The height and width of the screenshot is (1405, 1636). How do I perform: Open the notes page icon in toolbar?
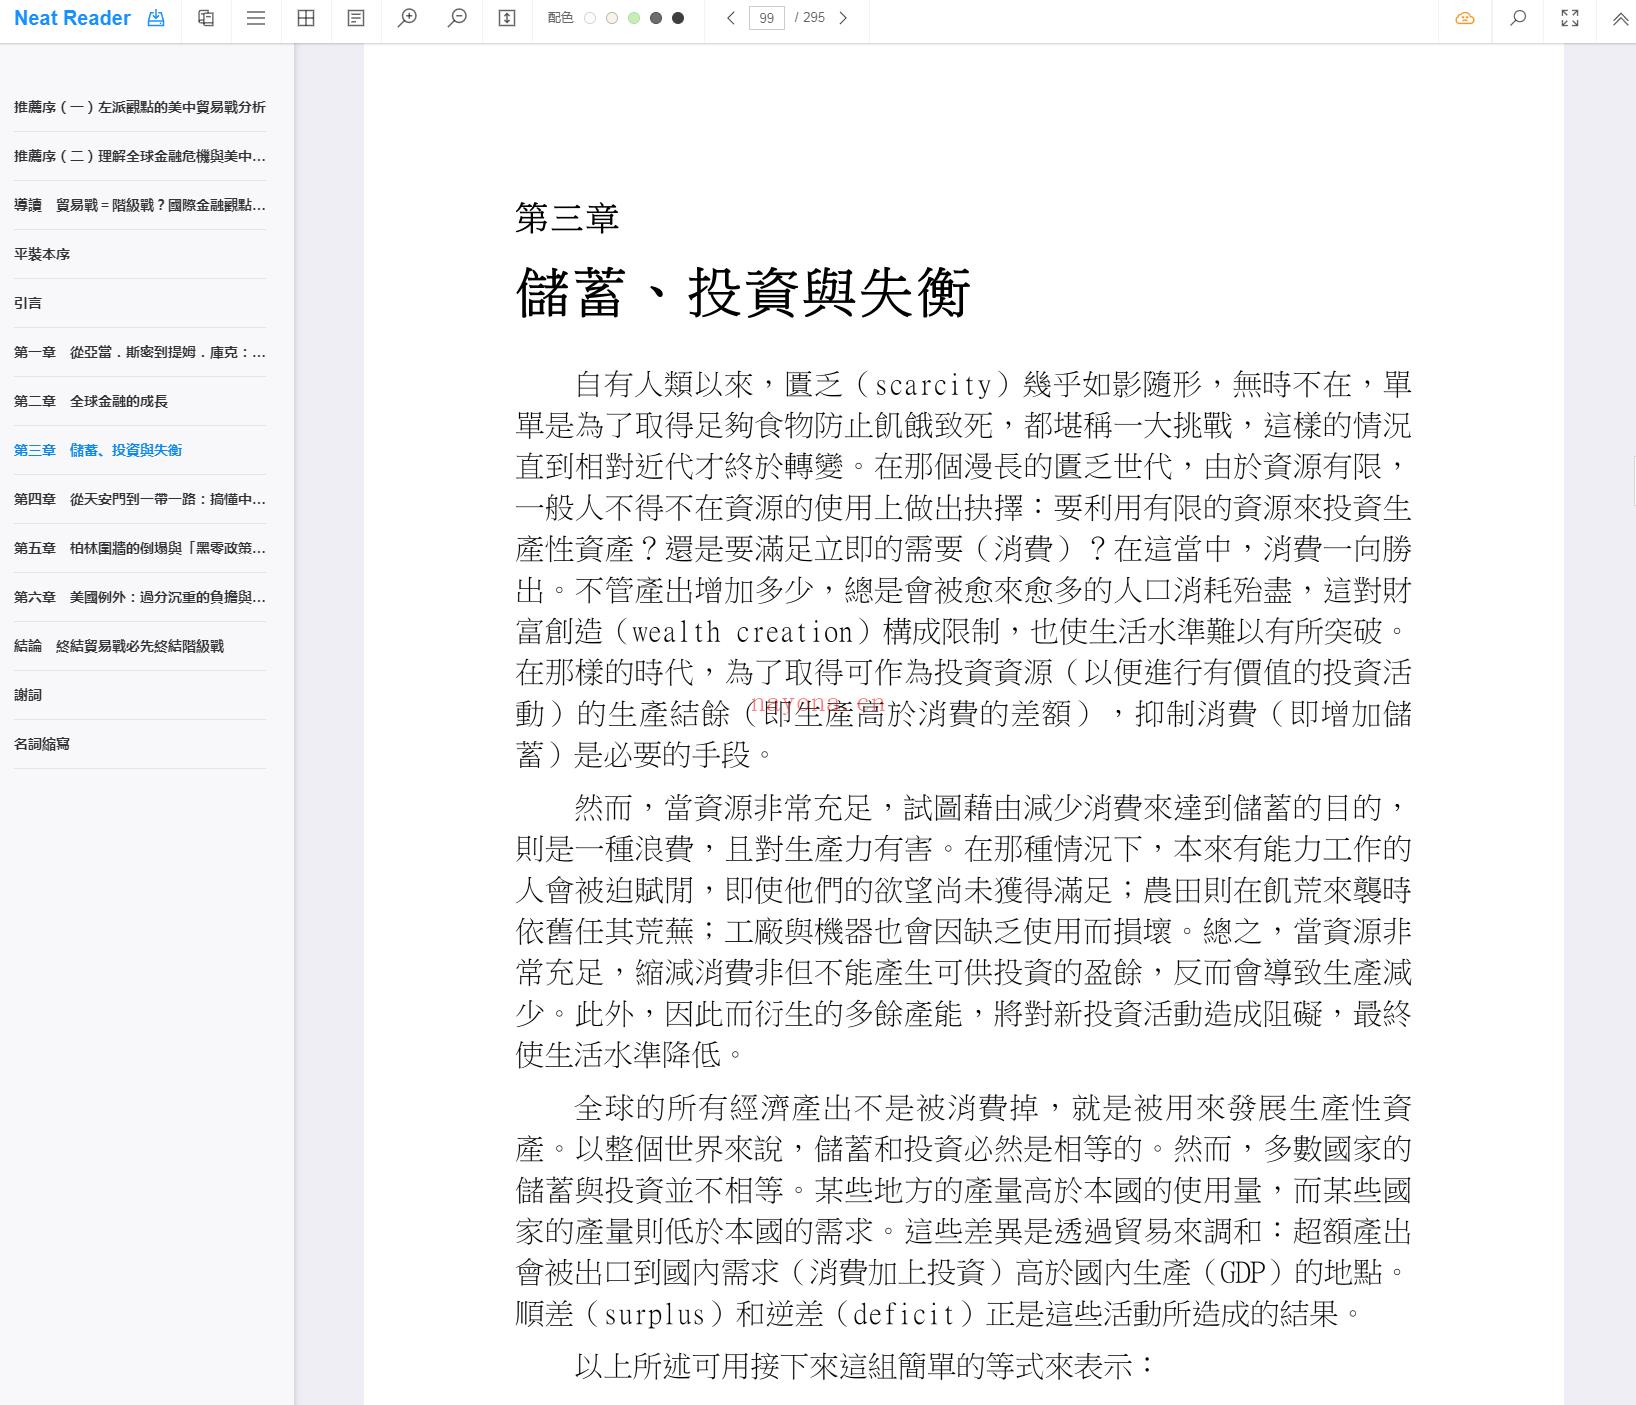point(356,18)
